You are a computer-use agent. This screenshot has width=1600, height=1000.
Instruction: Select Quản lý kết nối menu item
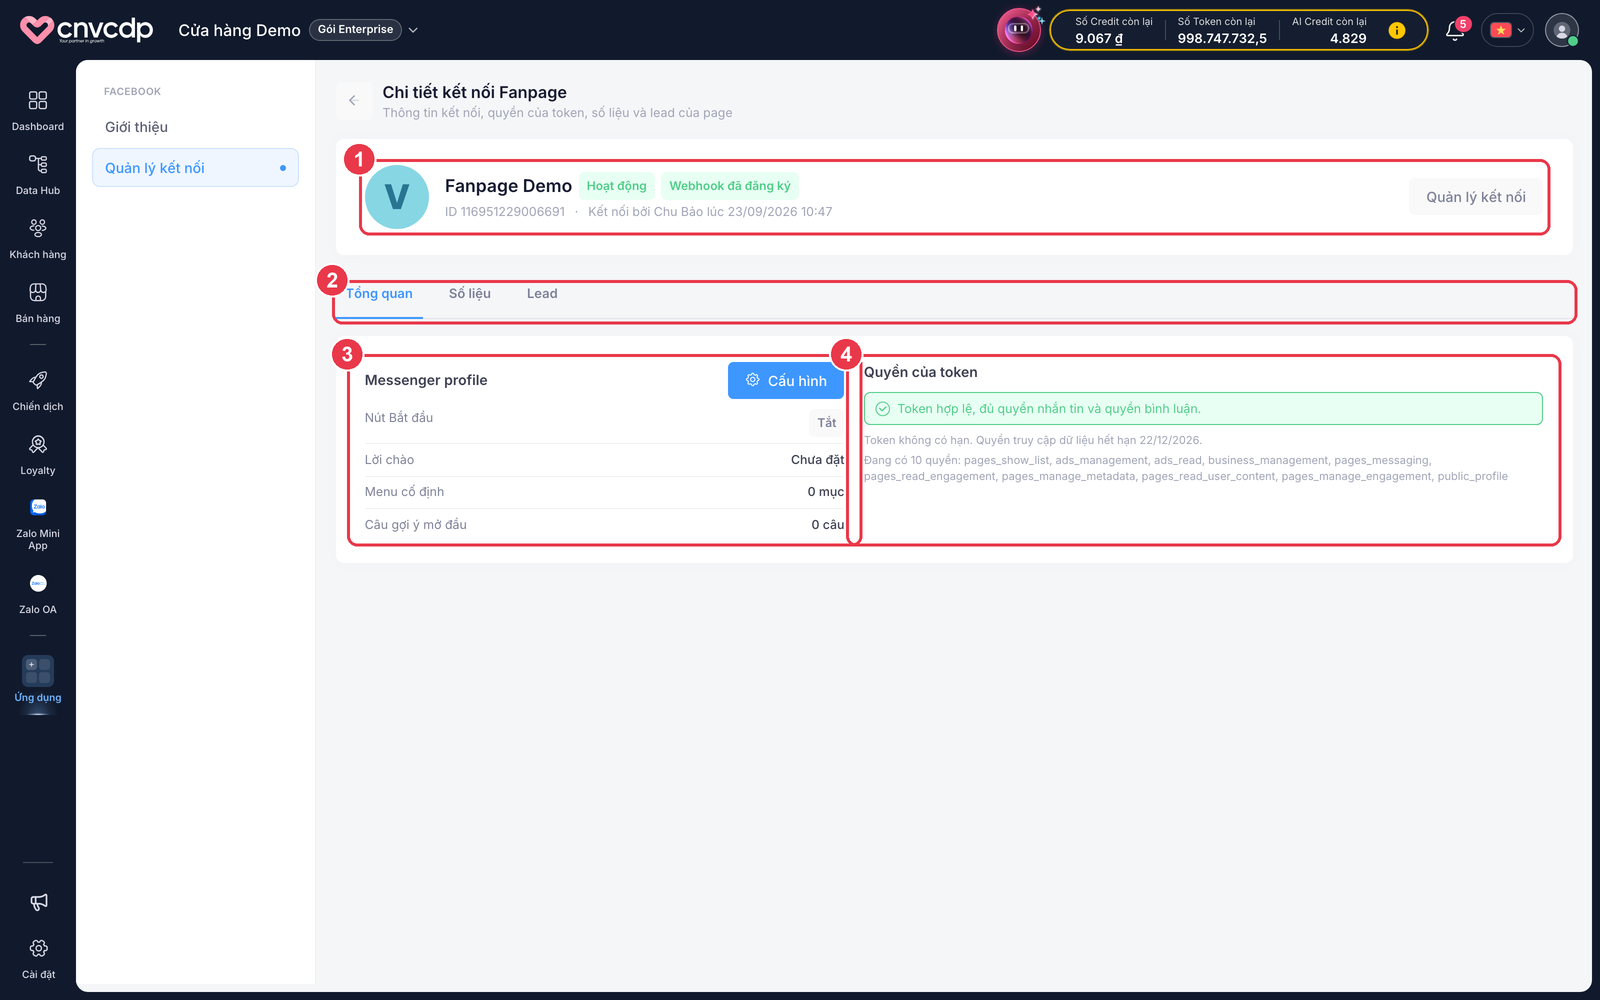point(195,168)
